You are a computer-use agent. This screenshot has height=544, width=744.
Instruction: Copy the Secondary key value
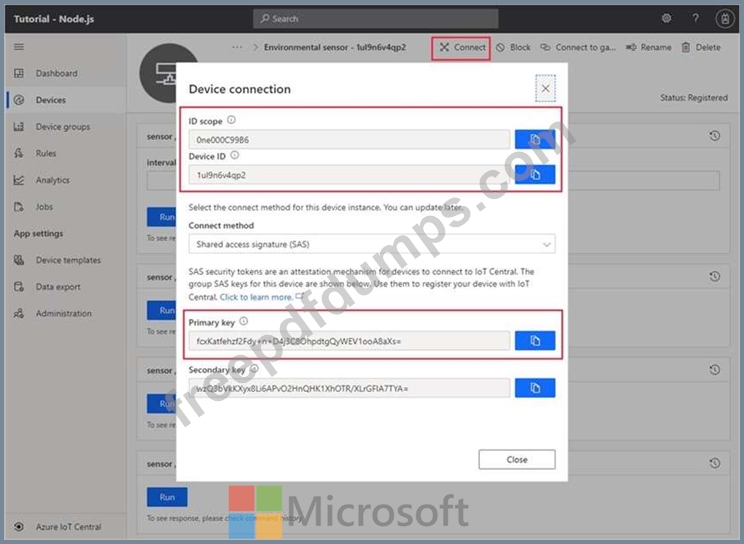535,388
